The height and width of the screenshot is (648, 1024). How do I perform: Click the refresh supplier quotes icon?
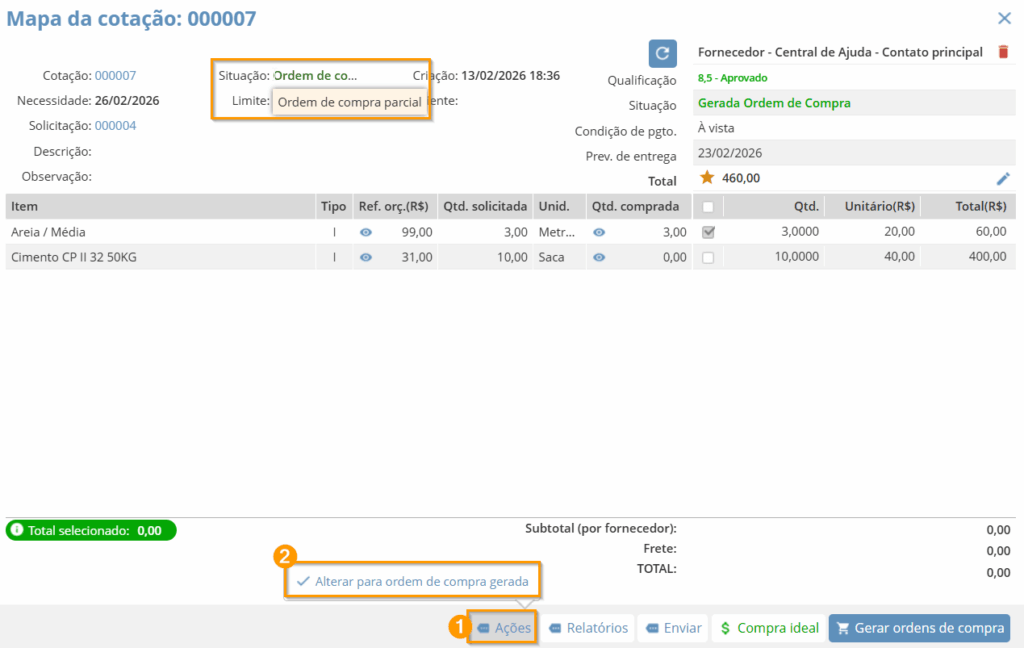click(663, 54)
